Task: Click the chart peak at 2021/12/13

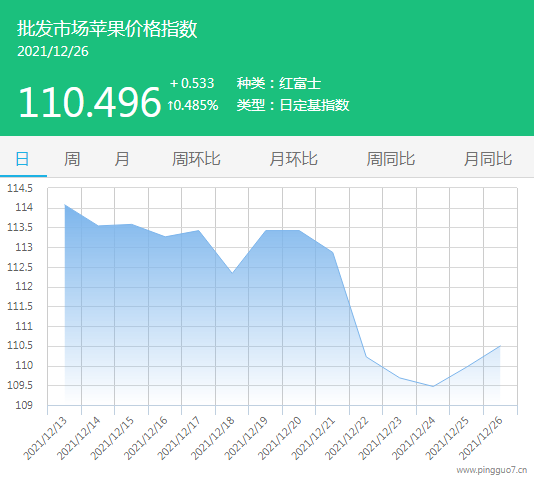Action: point(65,205)
